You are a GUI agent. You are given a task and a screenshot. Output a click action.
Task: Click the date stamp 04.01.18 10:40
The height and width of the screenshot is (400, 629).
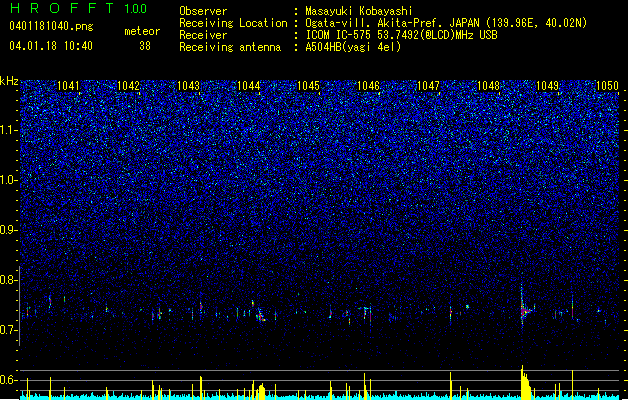click(x=51, y=46)
